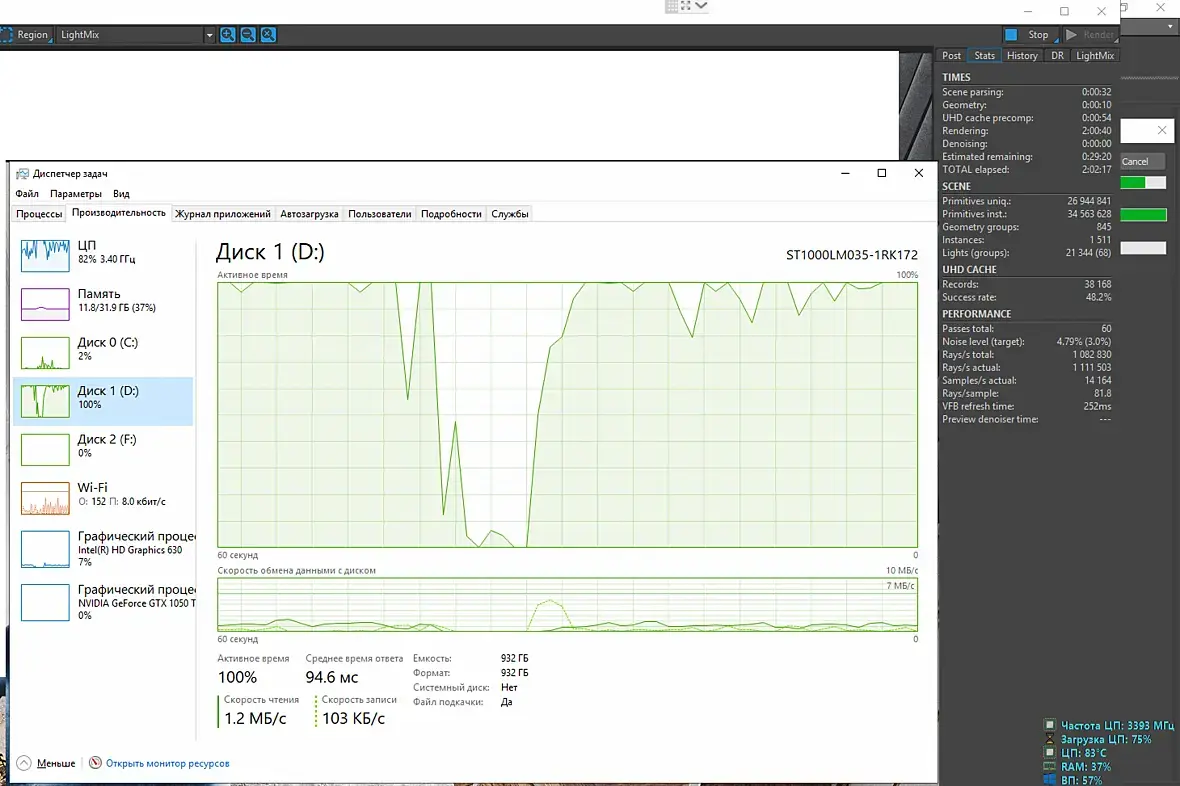Switch to the Автозагрузка tab

click(309, 214)
